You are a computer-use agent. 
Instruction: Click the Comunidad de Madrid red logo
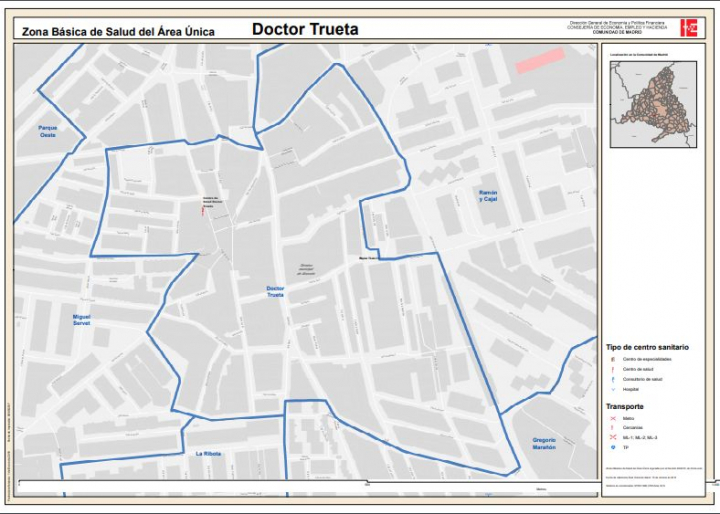point(688,28)
